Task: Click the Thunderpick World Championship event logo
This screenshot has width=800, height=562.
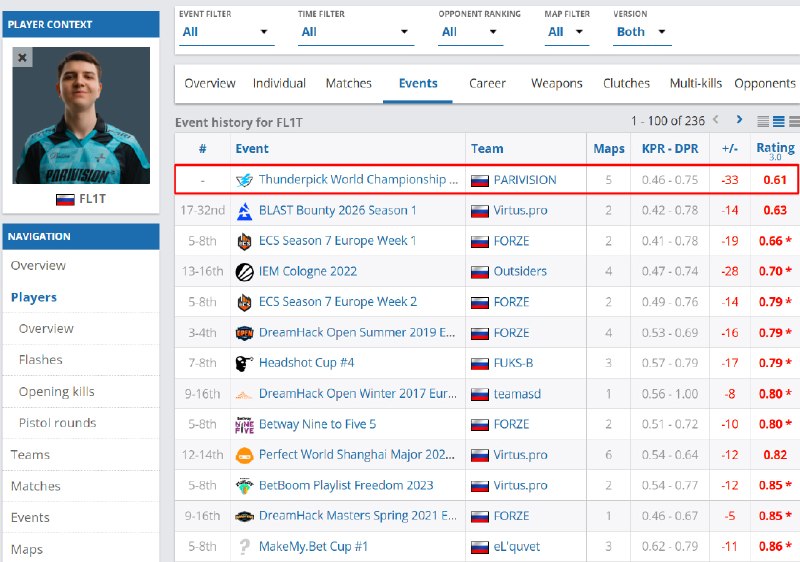Action: [244, 180]
